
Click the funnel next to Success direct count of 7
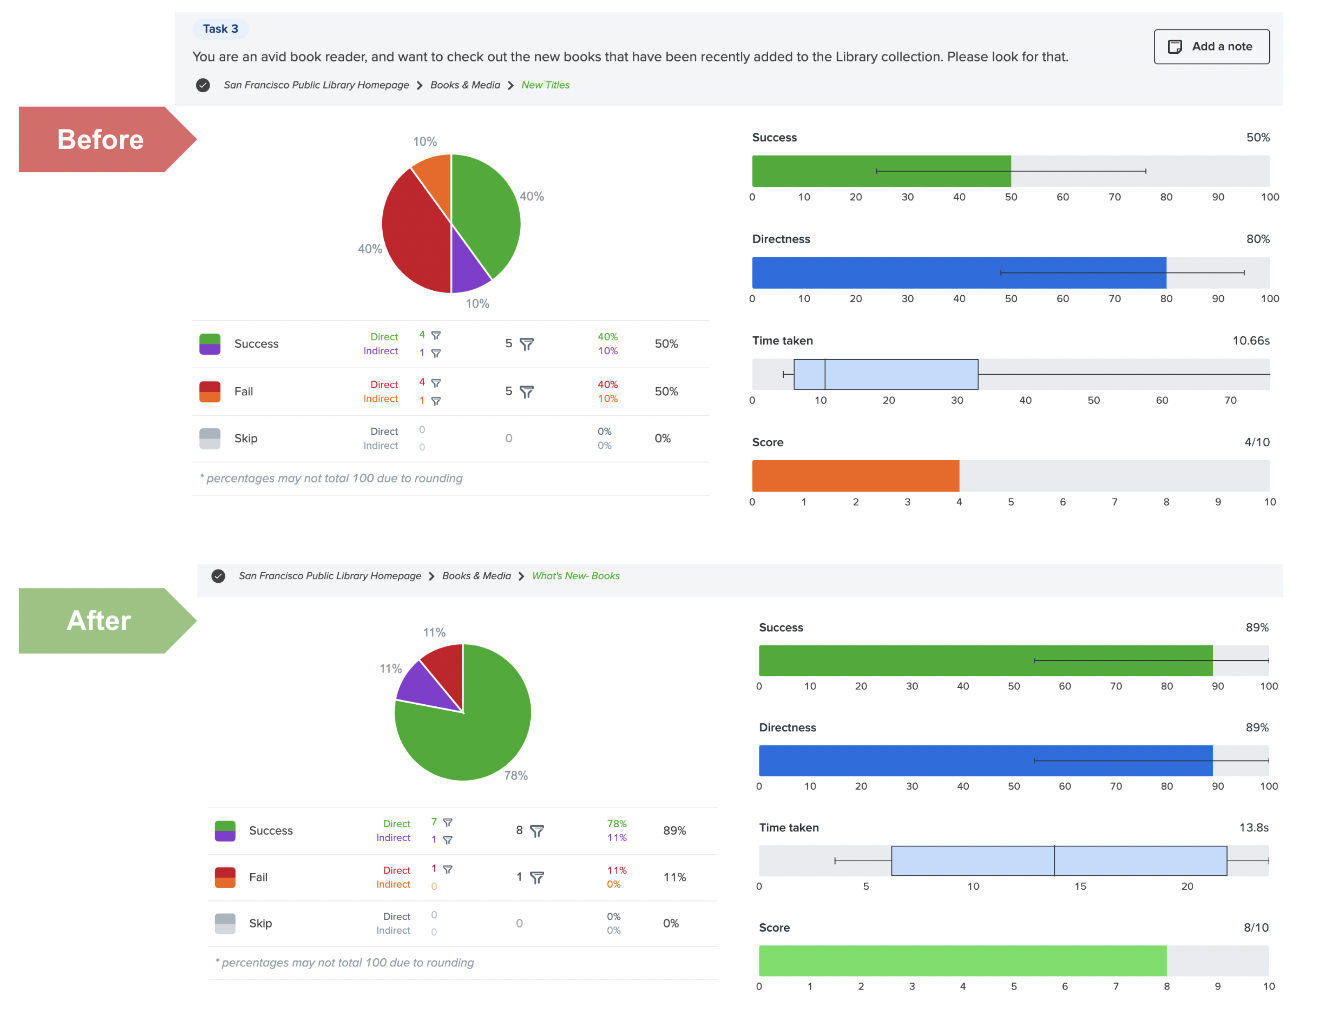(448, 822)
